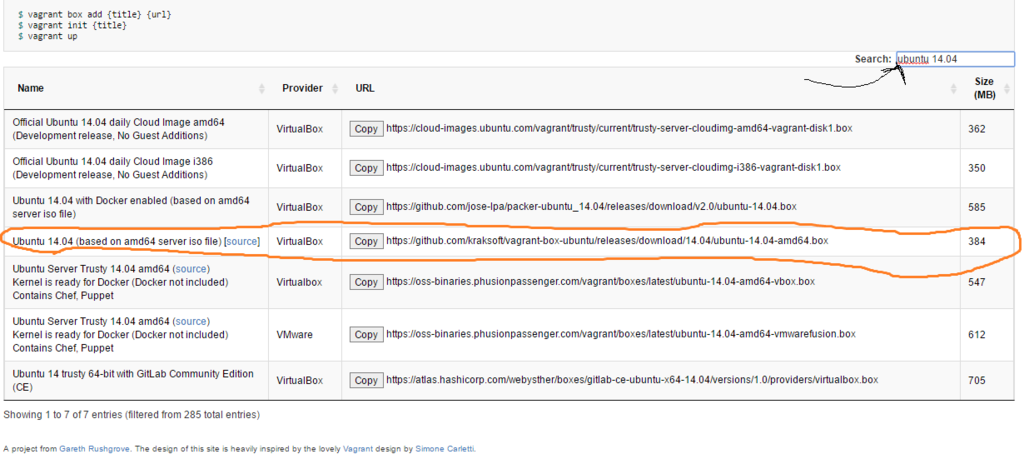Copy URL for Ubuntu 14.04 daily i386 image
Screen dimensions: 1024x454
(366, 168)
